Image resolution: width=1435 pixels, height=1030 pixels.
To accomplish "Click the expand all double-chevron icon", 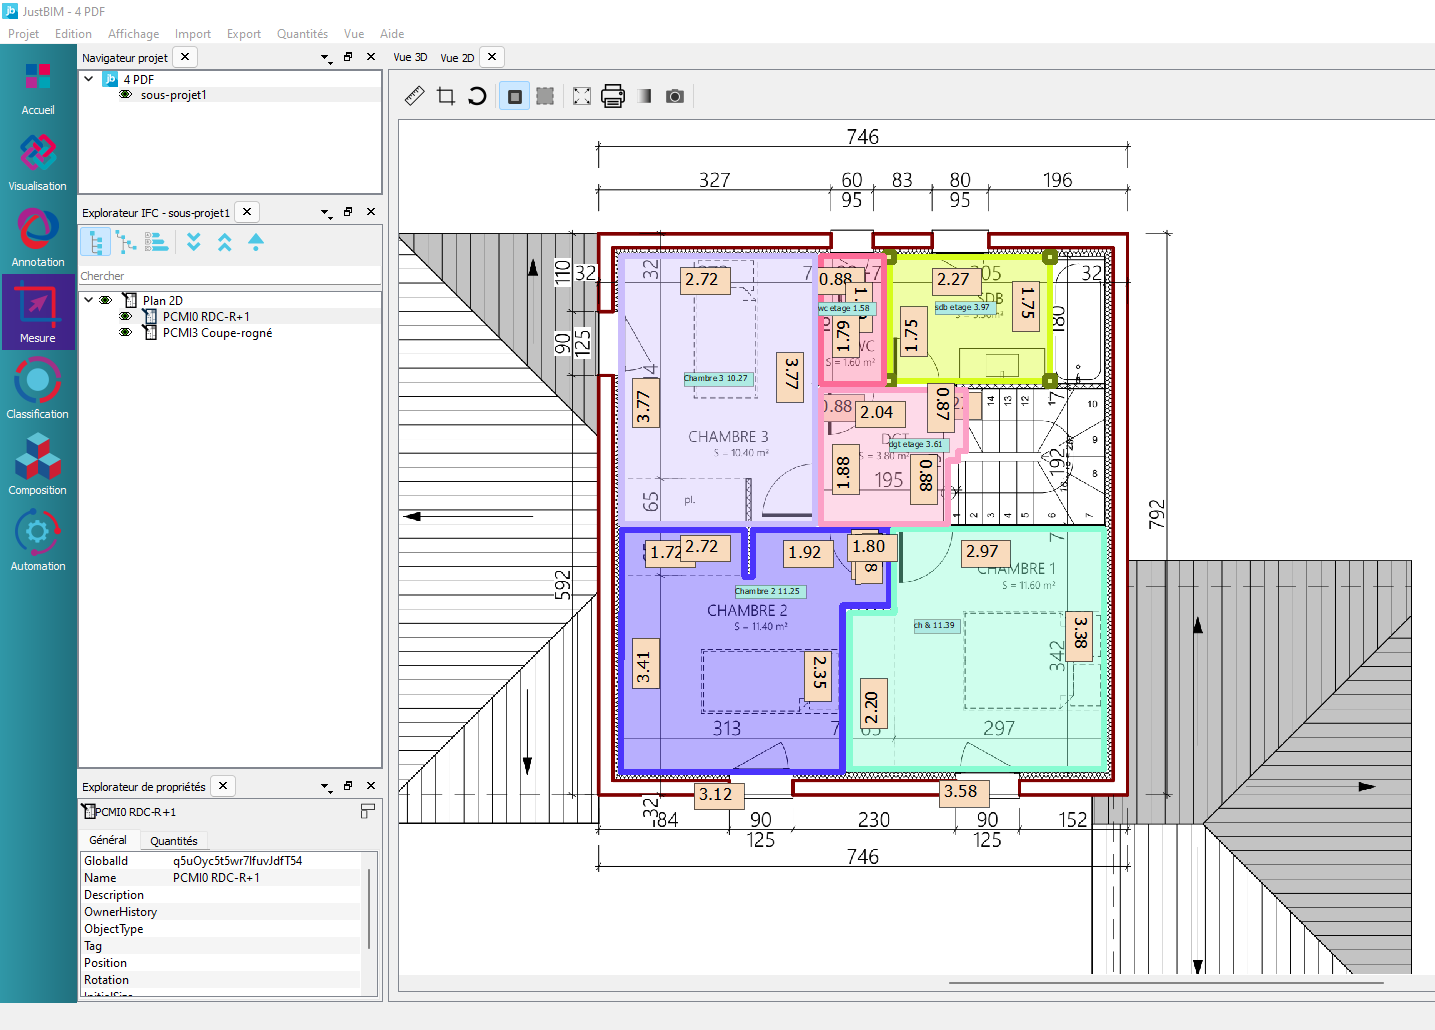I will coord(194,242).
